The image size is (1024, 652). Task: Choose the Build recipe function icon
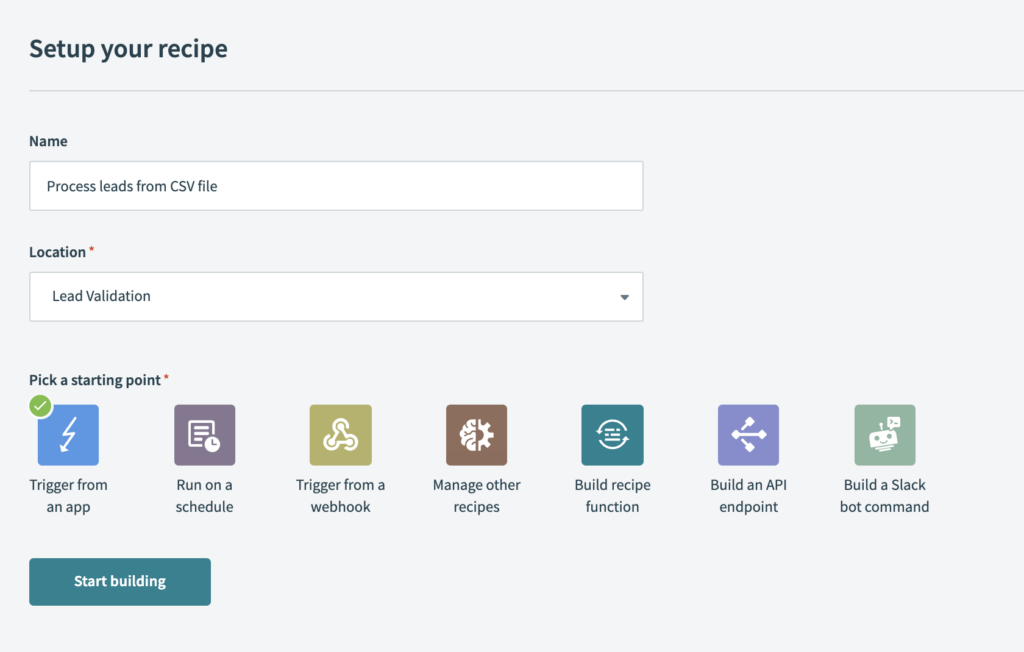[612, 435]
